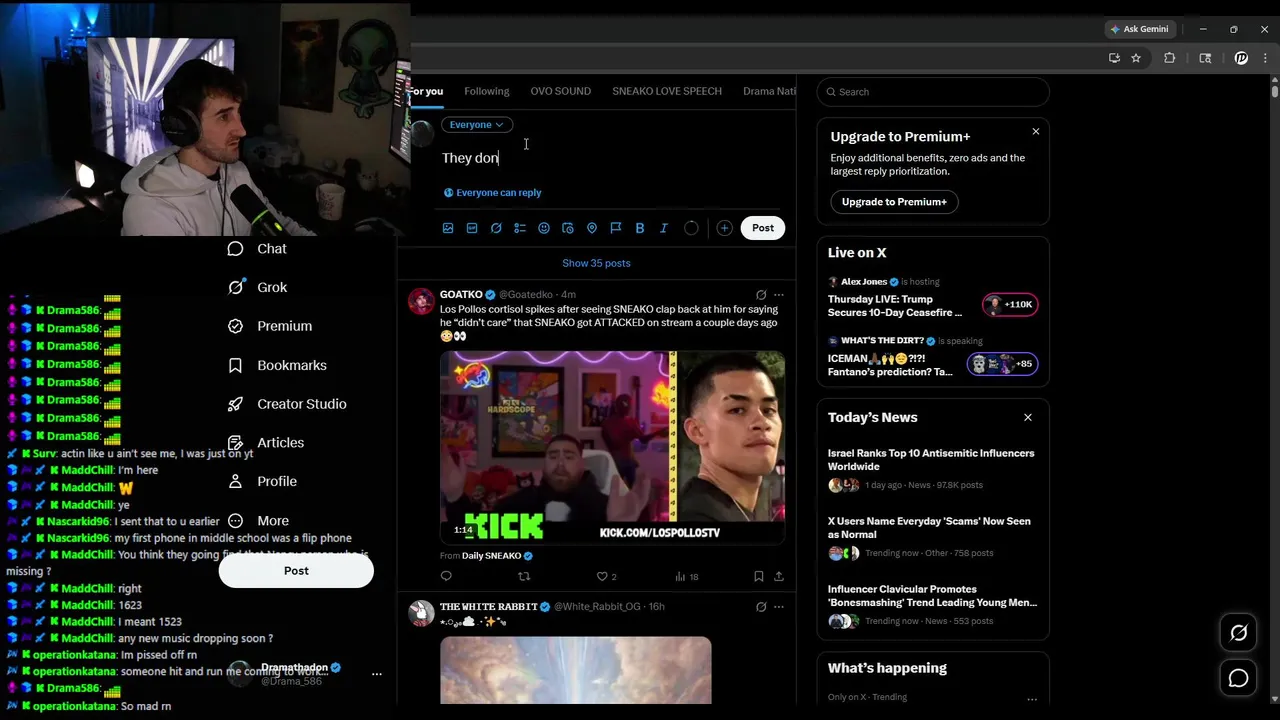The width and height of the screenshot is (1280, 720).
Task: Dismiss the Upgrade to Premium+ card
Action: 1036,132
